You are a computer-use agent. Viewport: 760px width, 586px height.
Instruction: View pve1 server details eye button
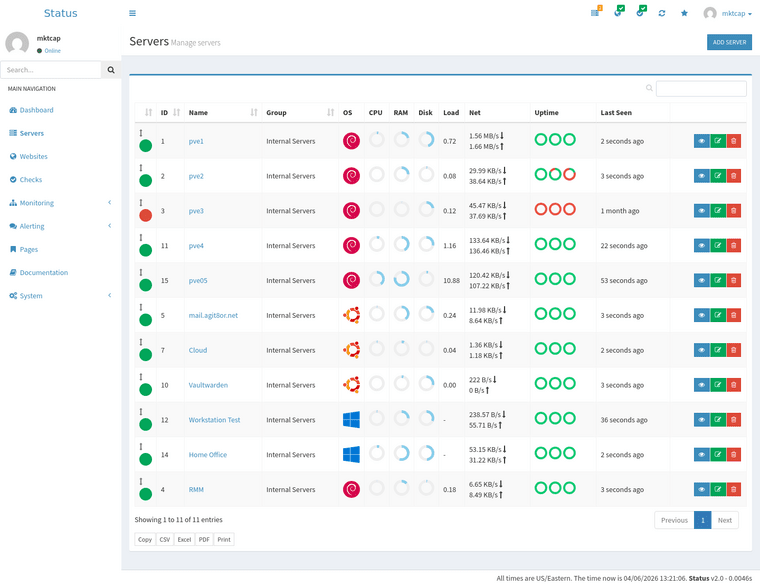click(701, 141)
